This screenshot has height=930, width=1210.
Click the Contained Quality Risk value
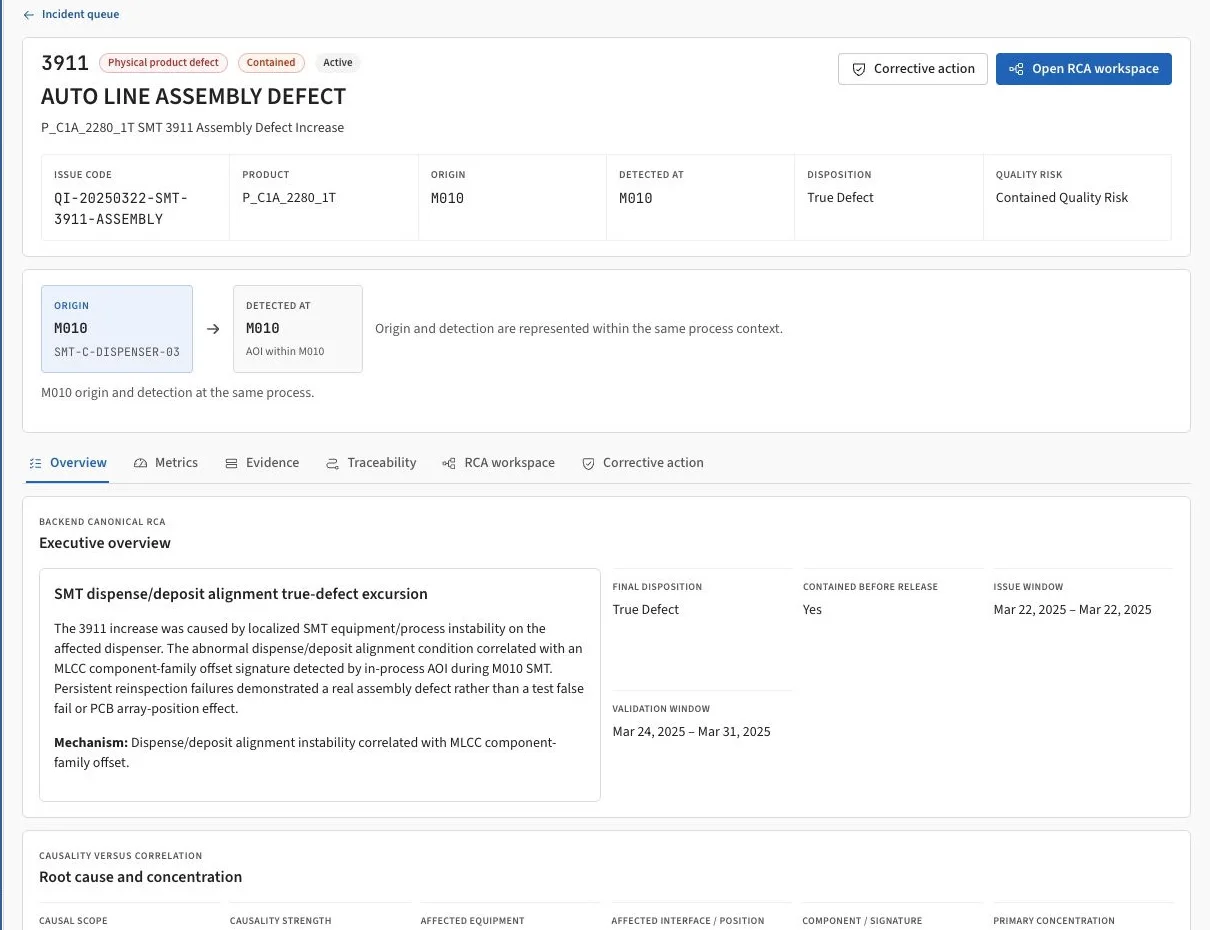click(x=1061, y=198)
